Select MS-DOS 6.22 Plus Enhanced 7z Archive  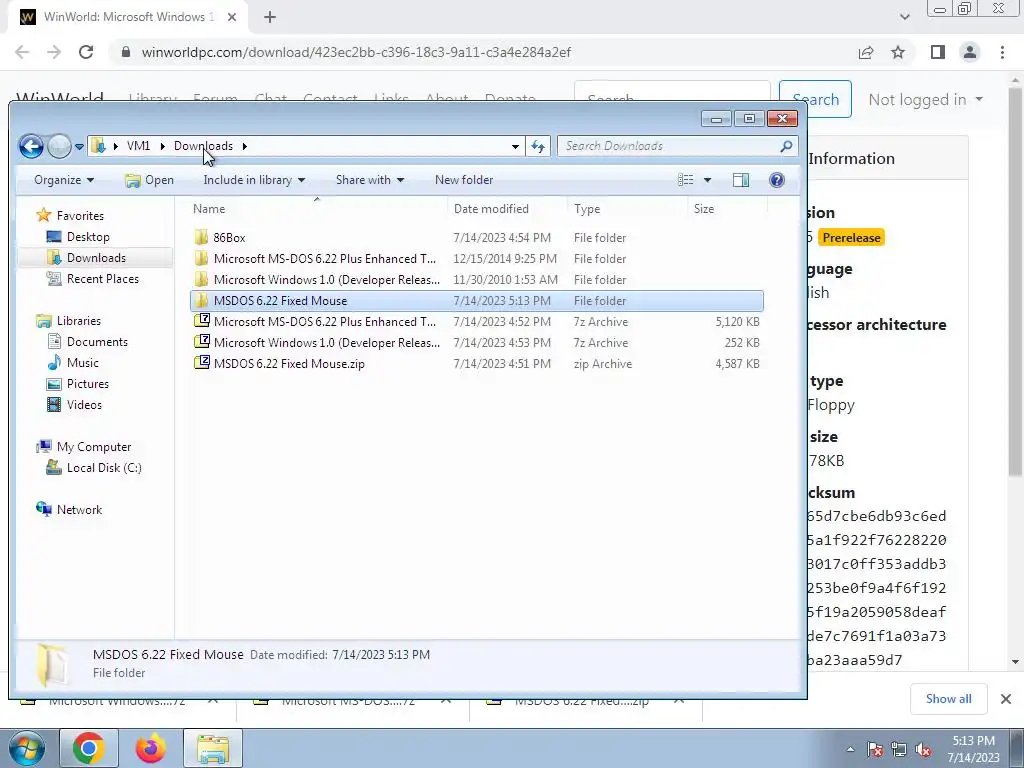[477, 321]
